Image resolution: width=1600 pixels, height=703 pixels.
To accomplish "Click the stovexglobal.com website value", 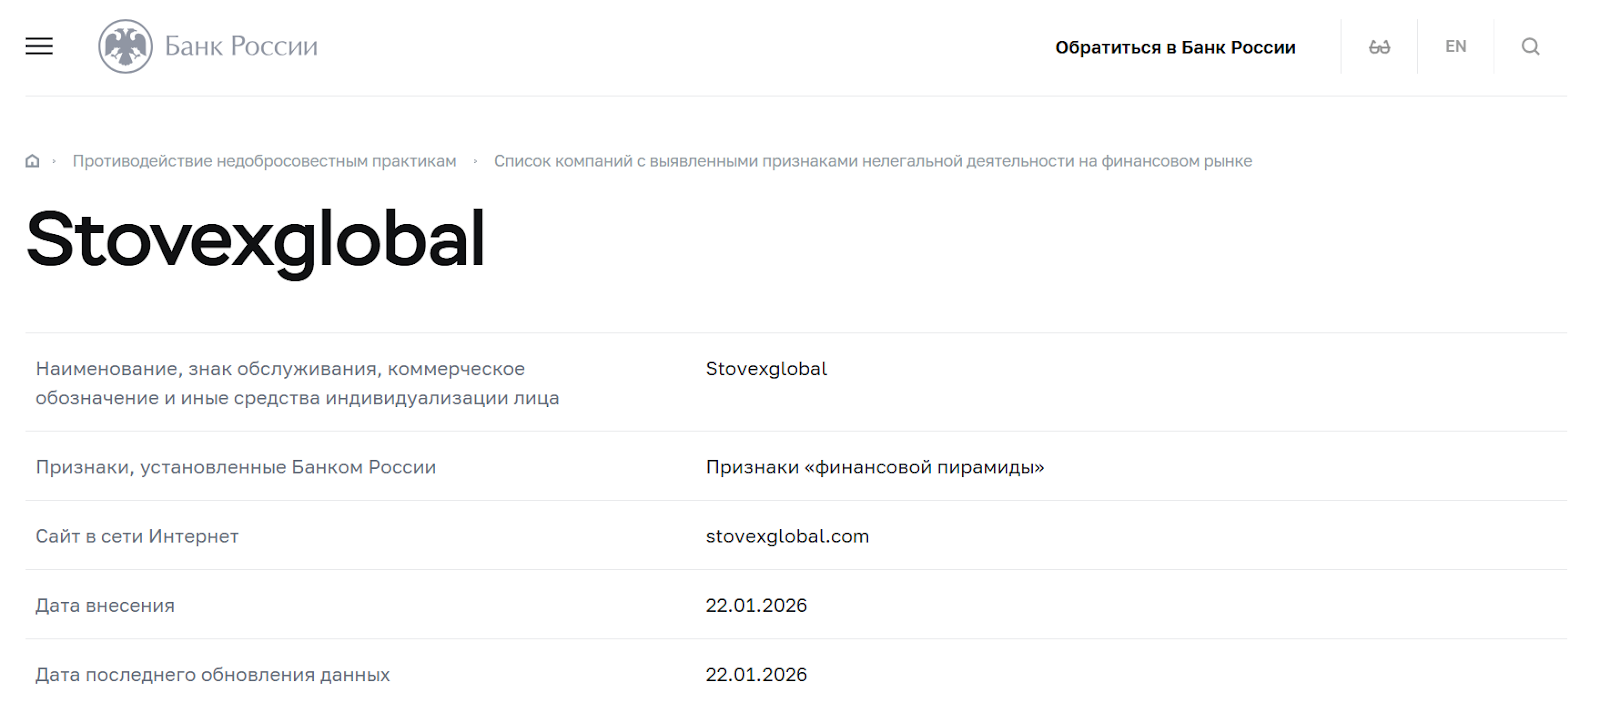I will tap(787, 536).
